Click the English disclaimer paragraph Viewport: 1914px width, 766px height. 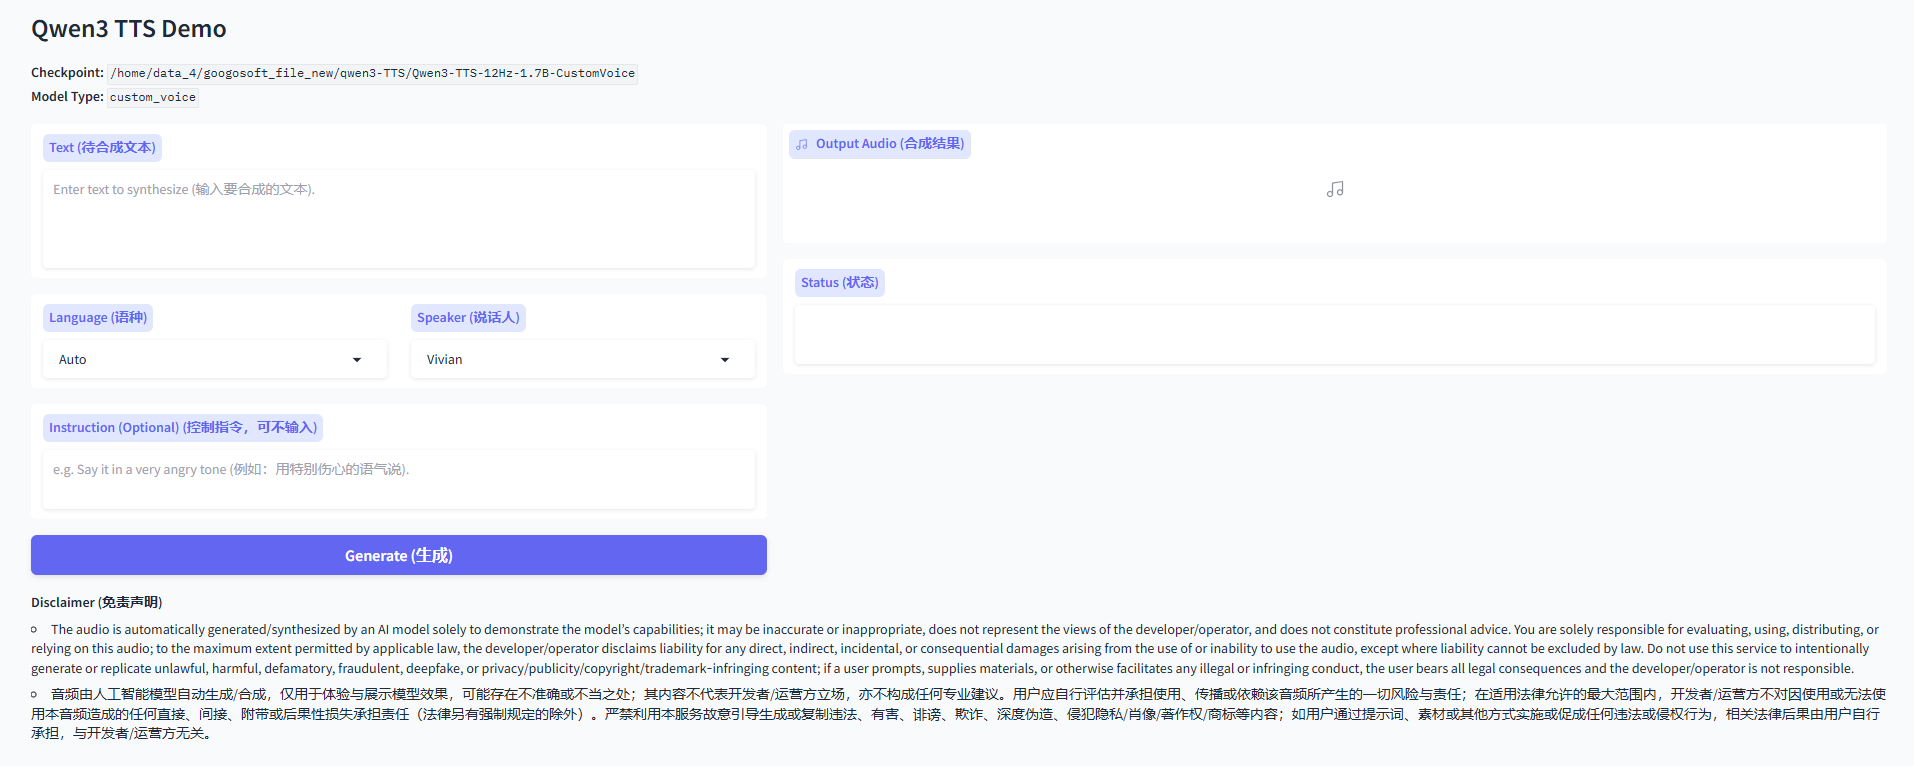[x=955, y=649]
